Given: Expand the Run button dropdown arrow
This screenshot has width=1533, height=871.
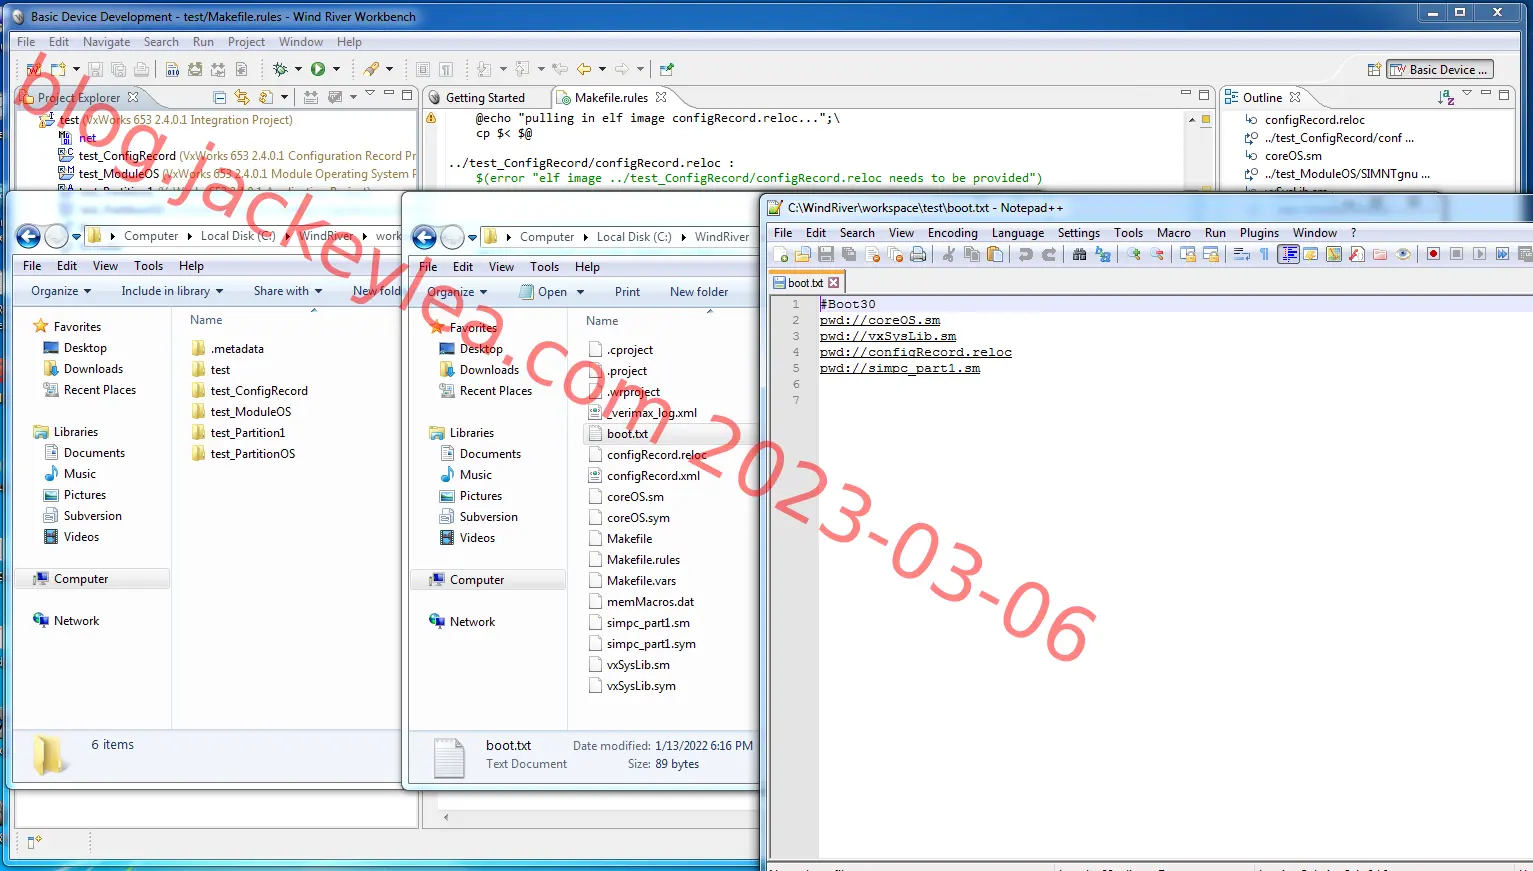Looking at the screenshot, I should (x=336, y=69).
